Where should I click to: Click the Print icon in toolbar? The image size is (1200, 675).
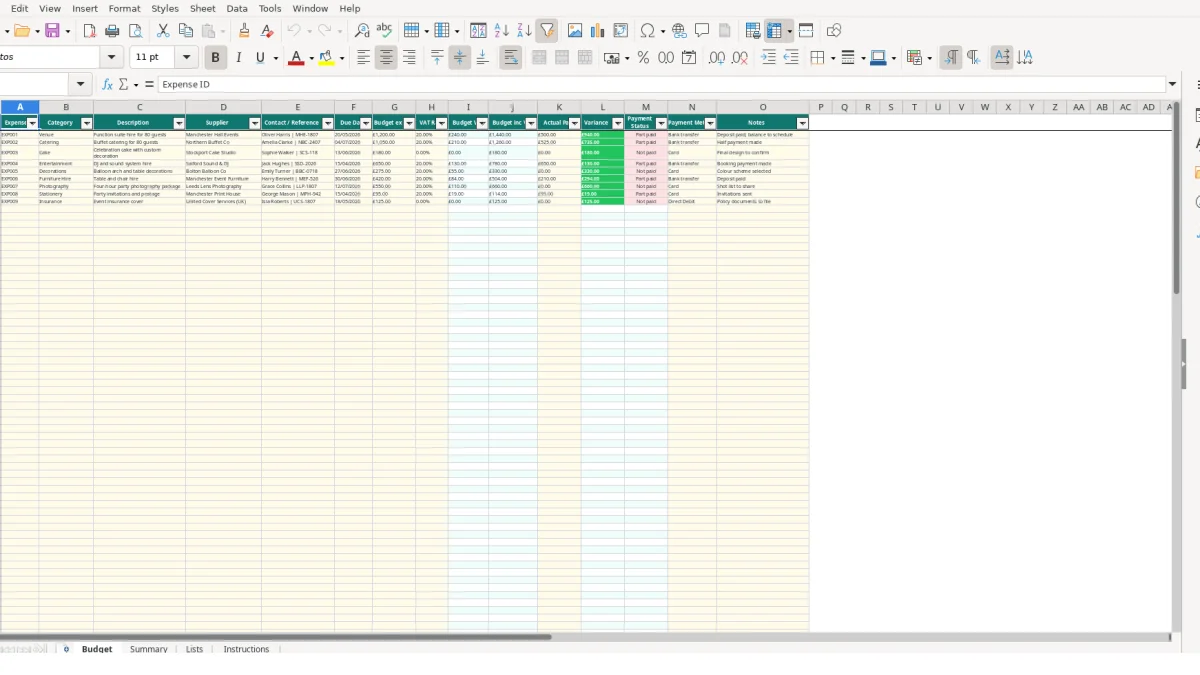(x=112, y=31)
